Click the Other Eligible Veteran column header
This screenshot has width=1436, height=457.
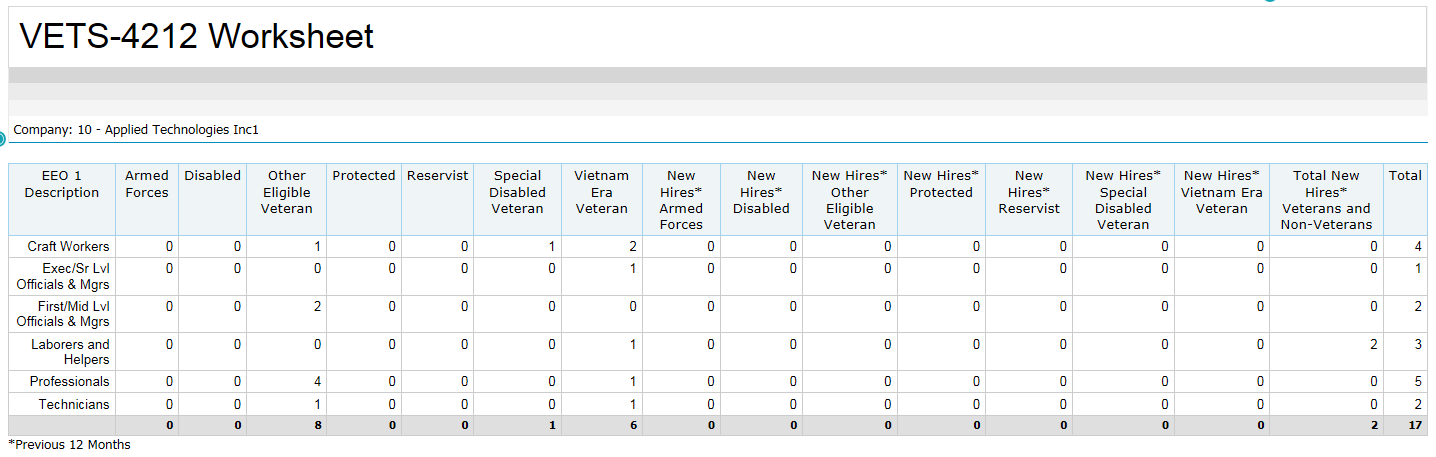pos(286,192)
